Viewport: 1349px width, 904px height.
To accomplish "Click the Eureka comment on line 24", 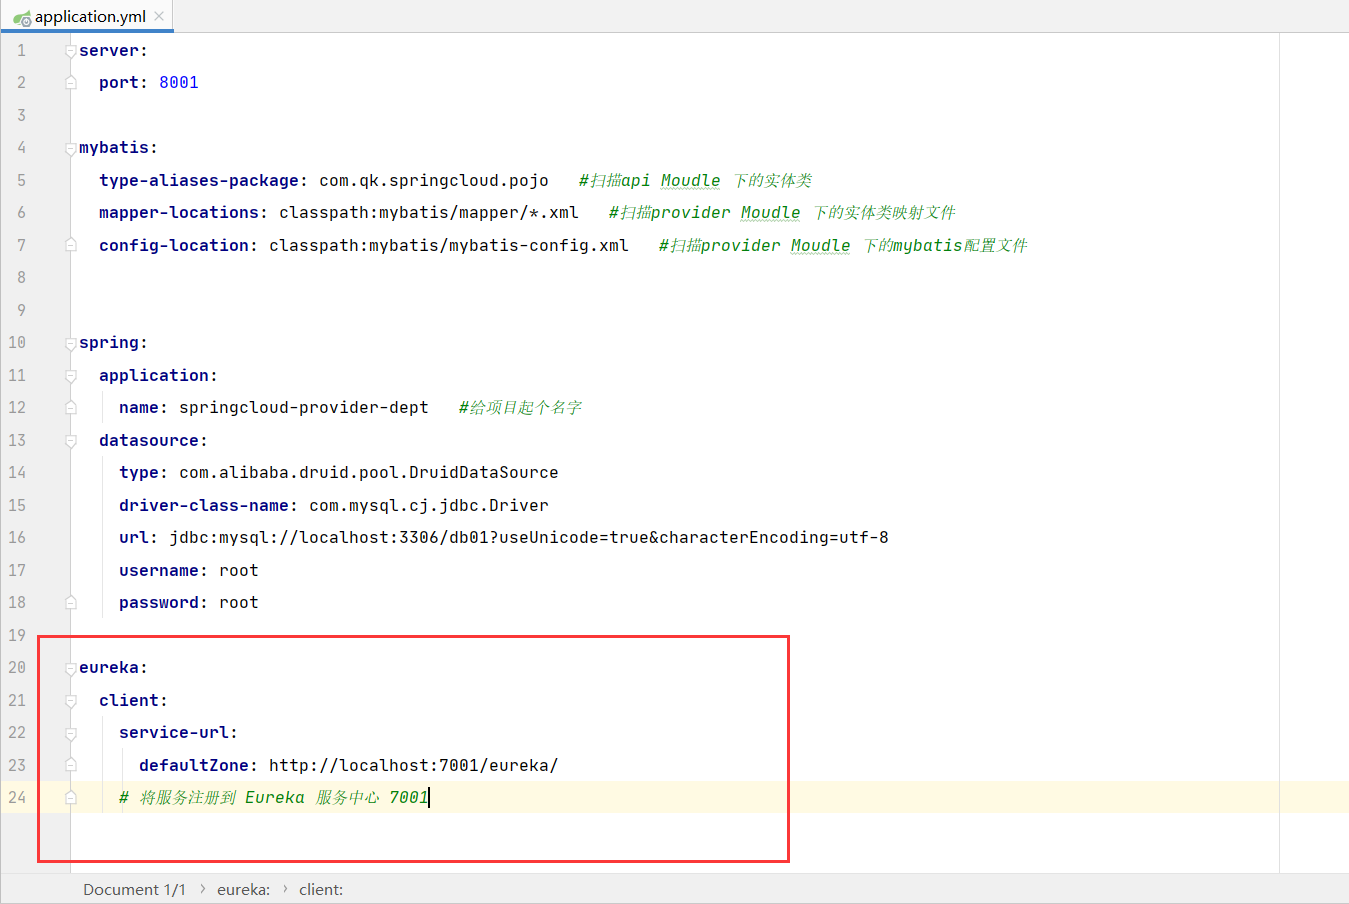I will pos(274,797).
